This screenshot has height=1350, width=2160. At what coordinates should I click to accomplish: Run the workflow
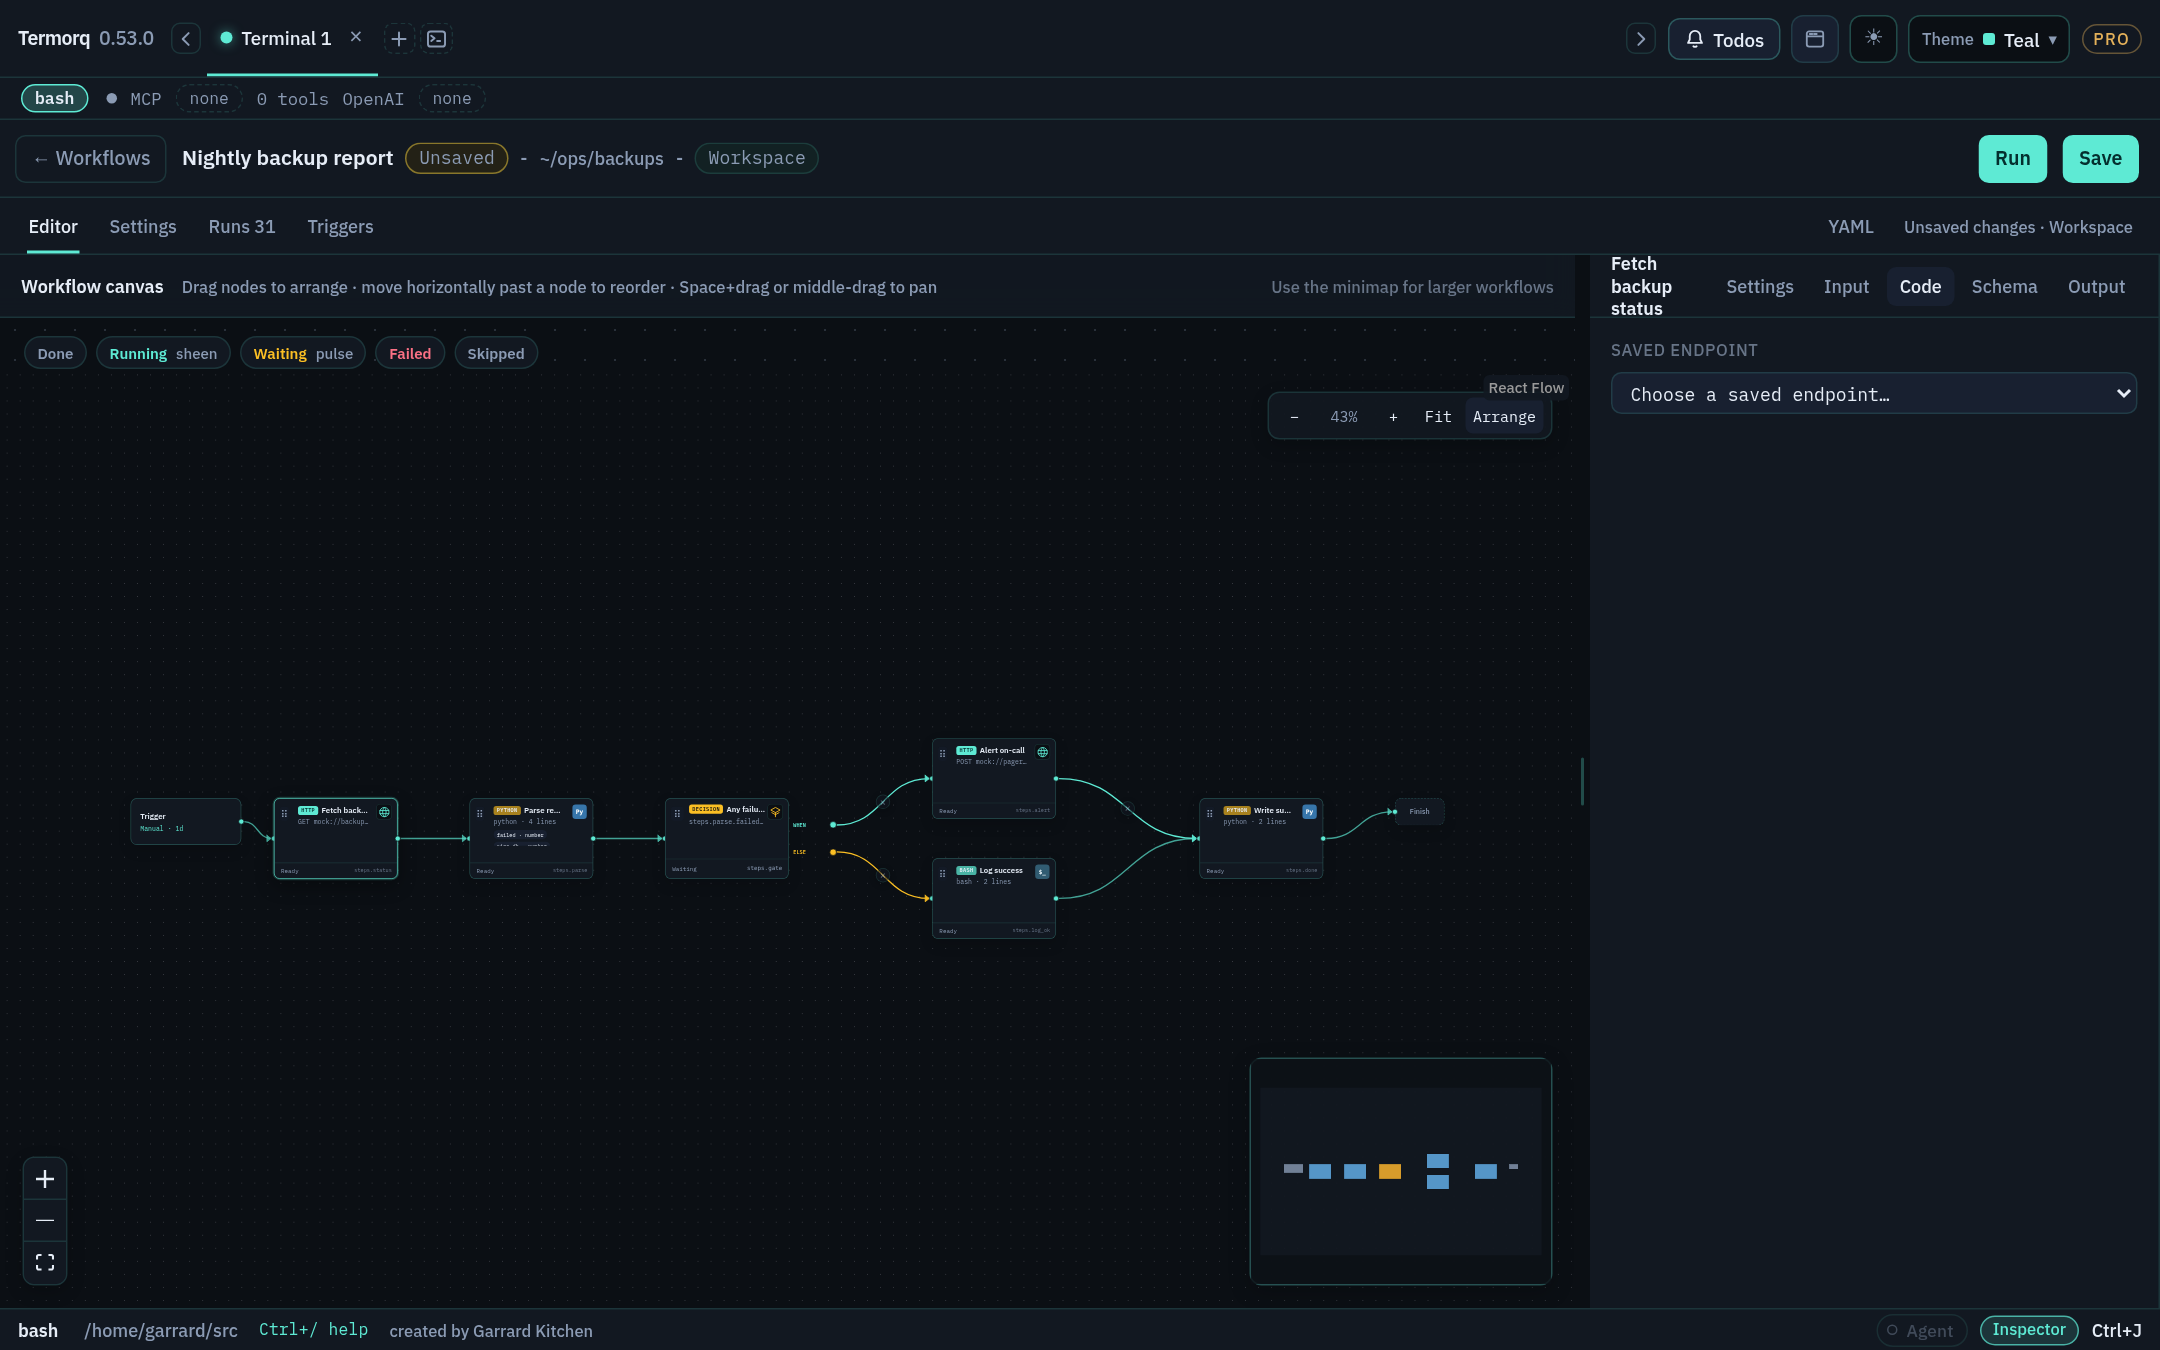click(2012, 159)
